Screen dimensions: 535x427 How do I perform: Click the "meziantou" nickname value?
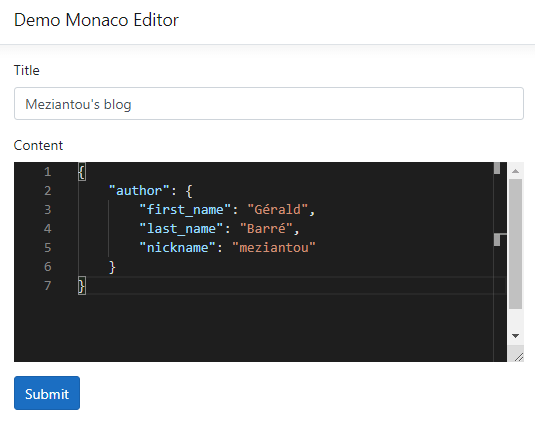(x=274, y=247)
